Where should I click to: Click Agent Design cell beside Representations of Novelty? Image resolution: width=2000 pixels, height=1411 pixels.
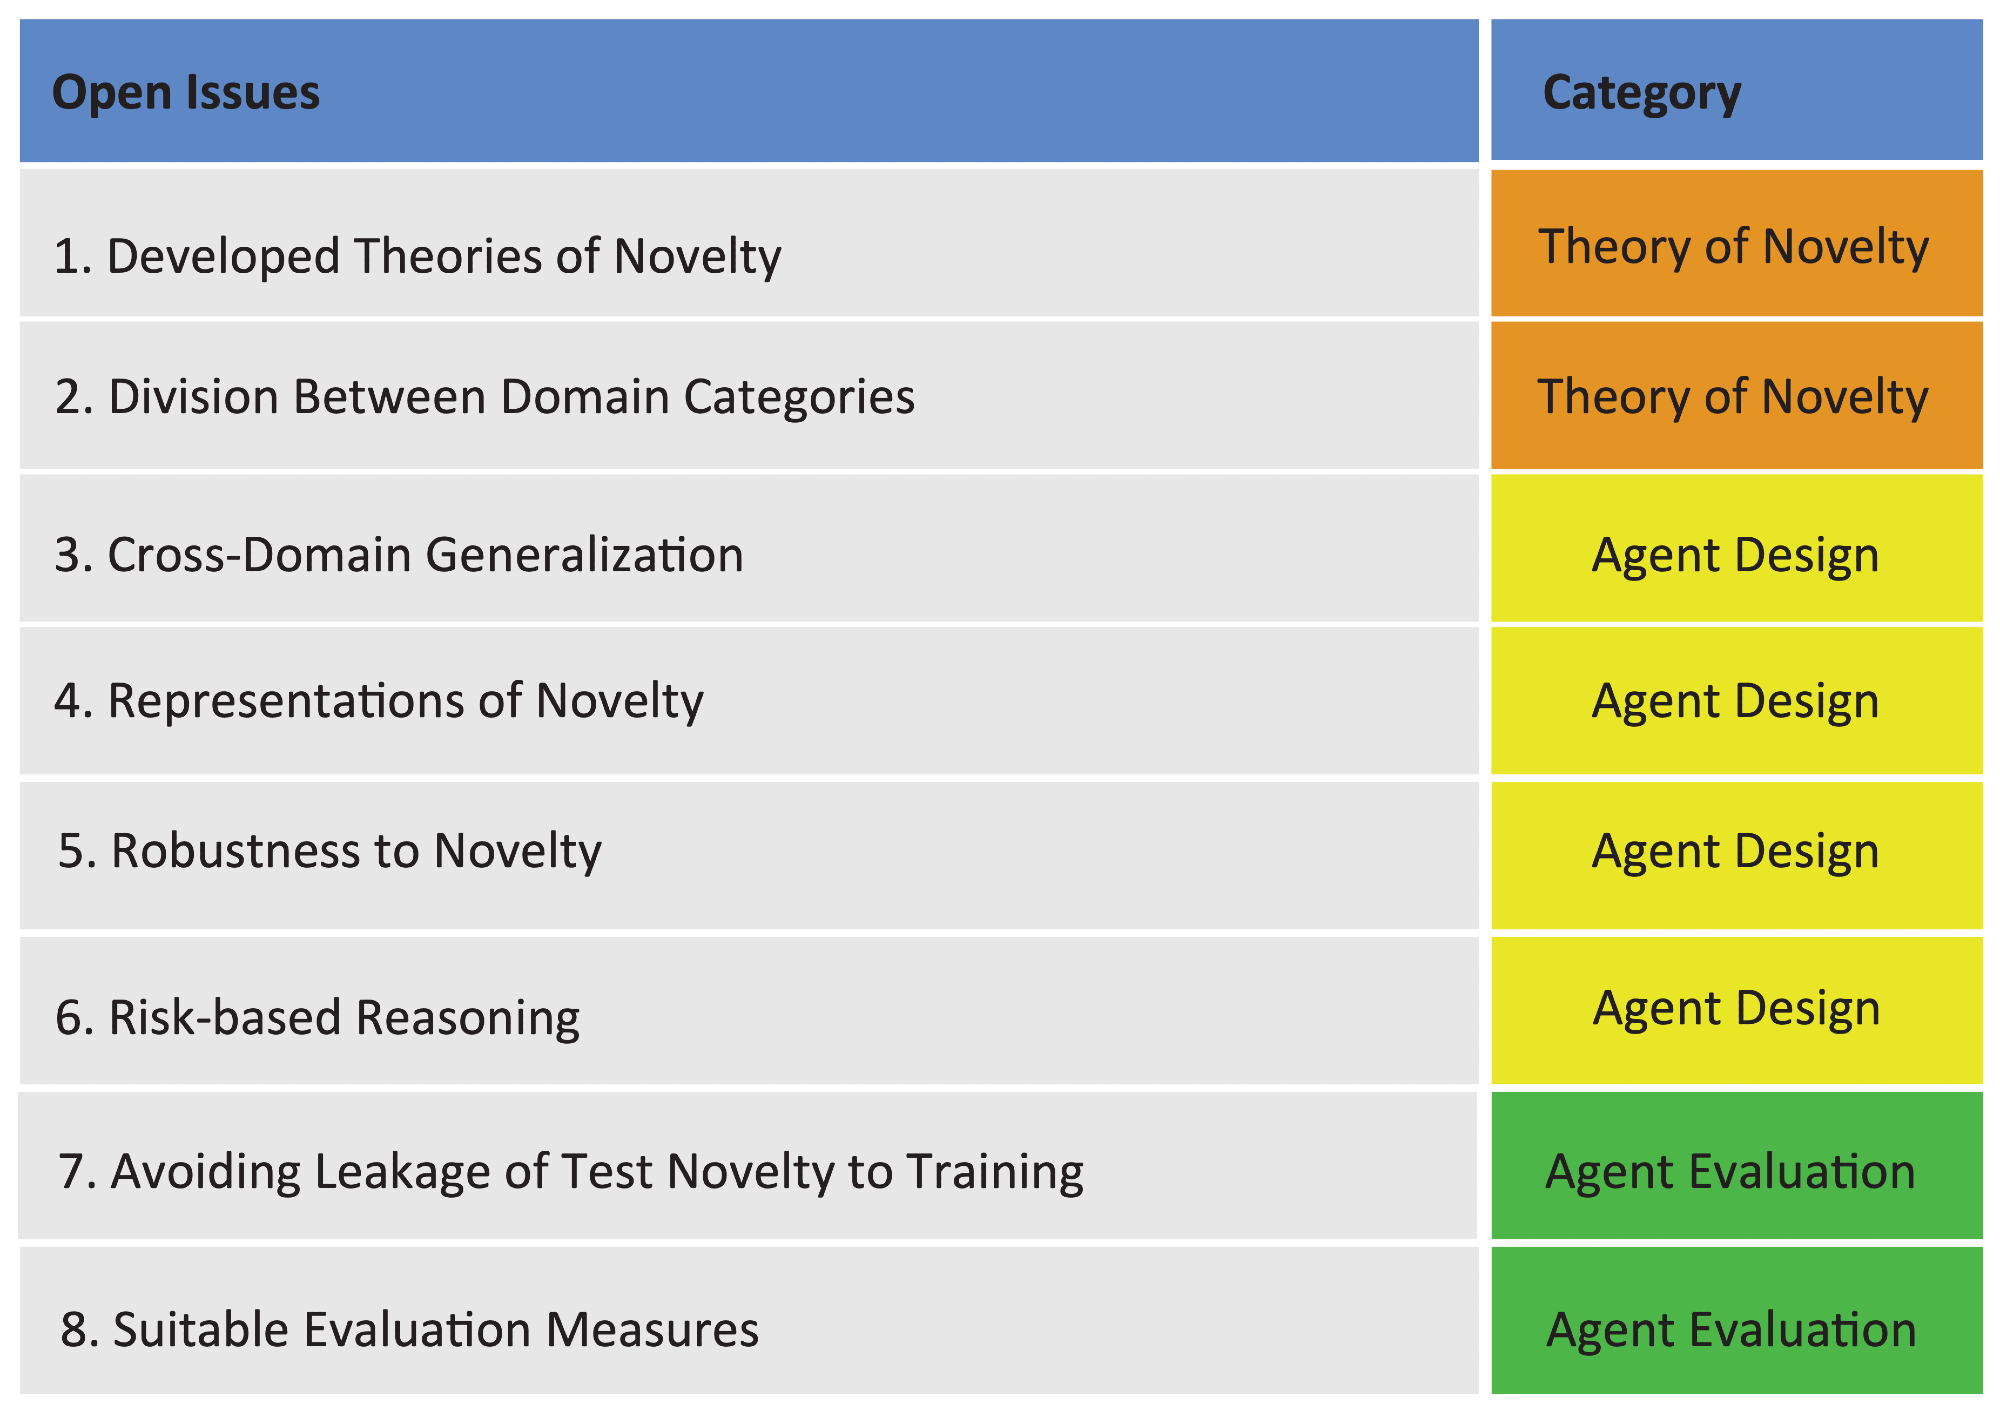point(1735,700)
